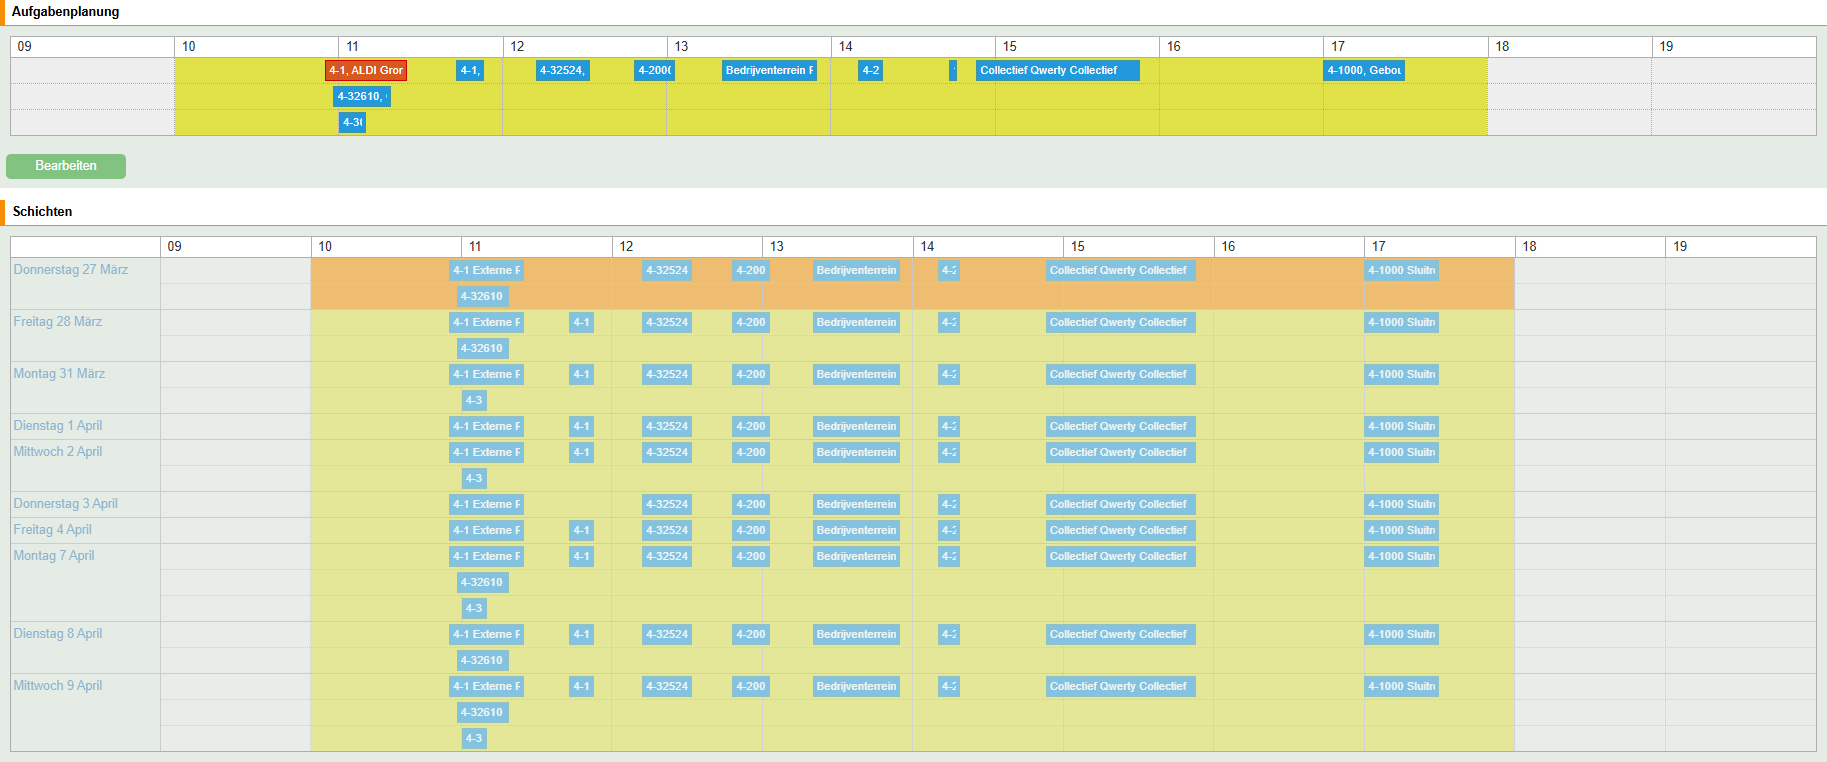Image resolution: width=1827 pixels, height=762 pixels.
Task: Click hour 12 header in Schichten timeline
Action: [627, 247]
